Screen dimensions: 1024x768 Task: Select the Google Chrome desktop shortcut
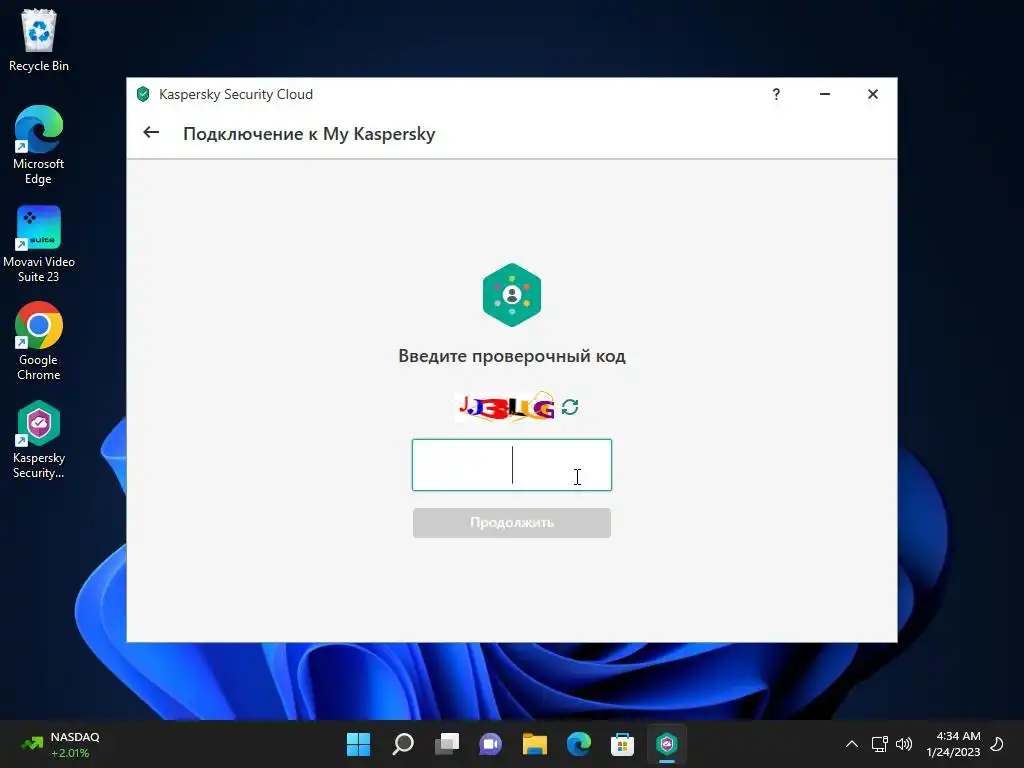pos(39,341)
